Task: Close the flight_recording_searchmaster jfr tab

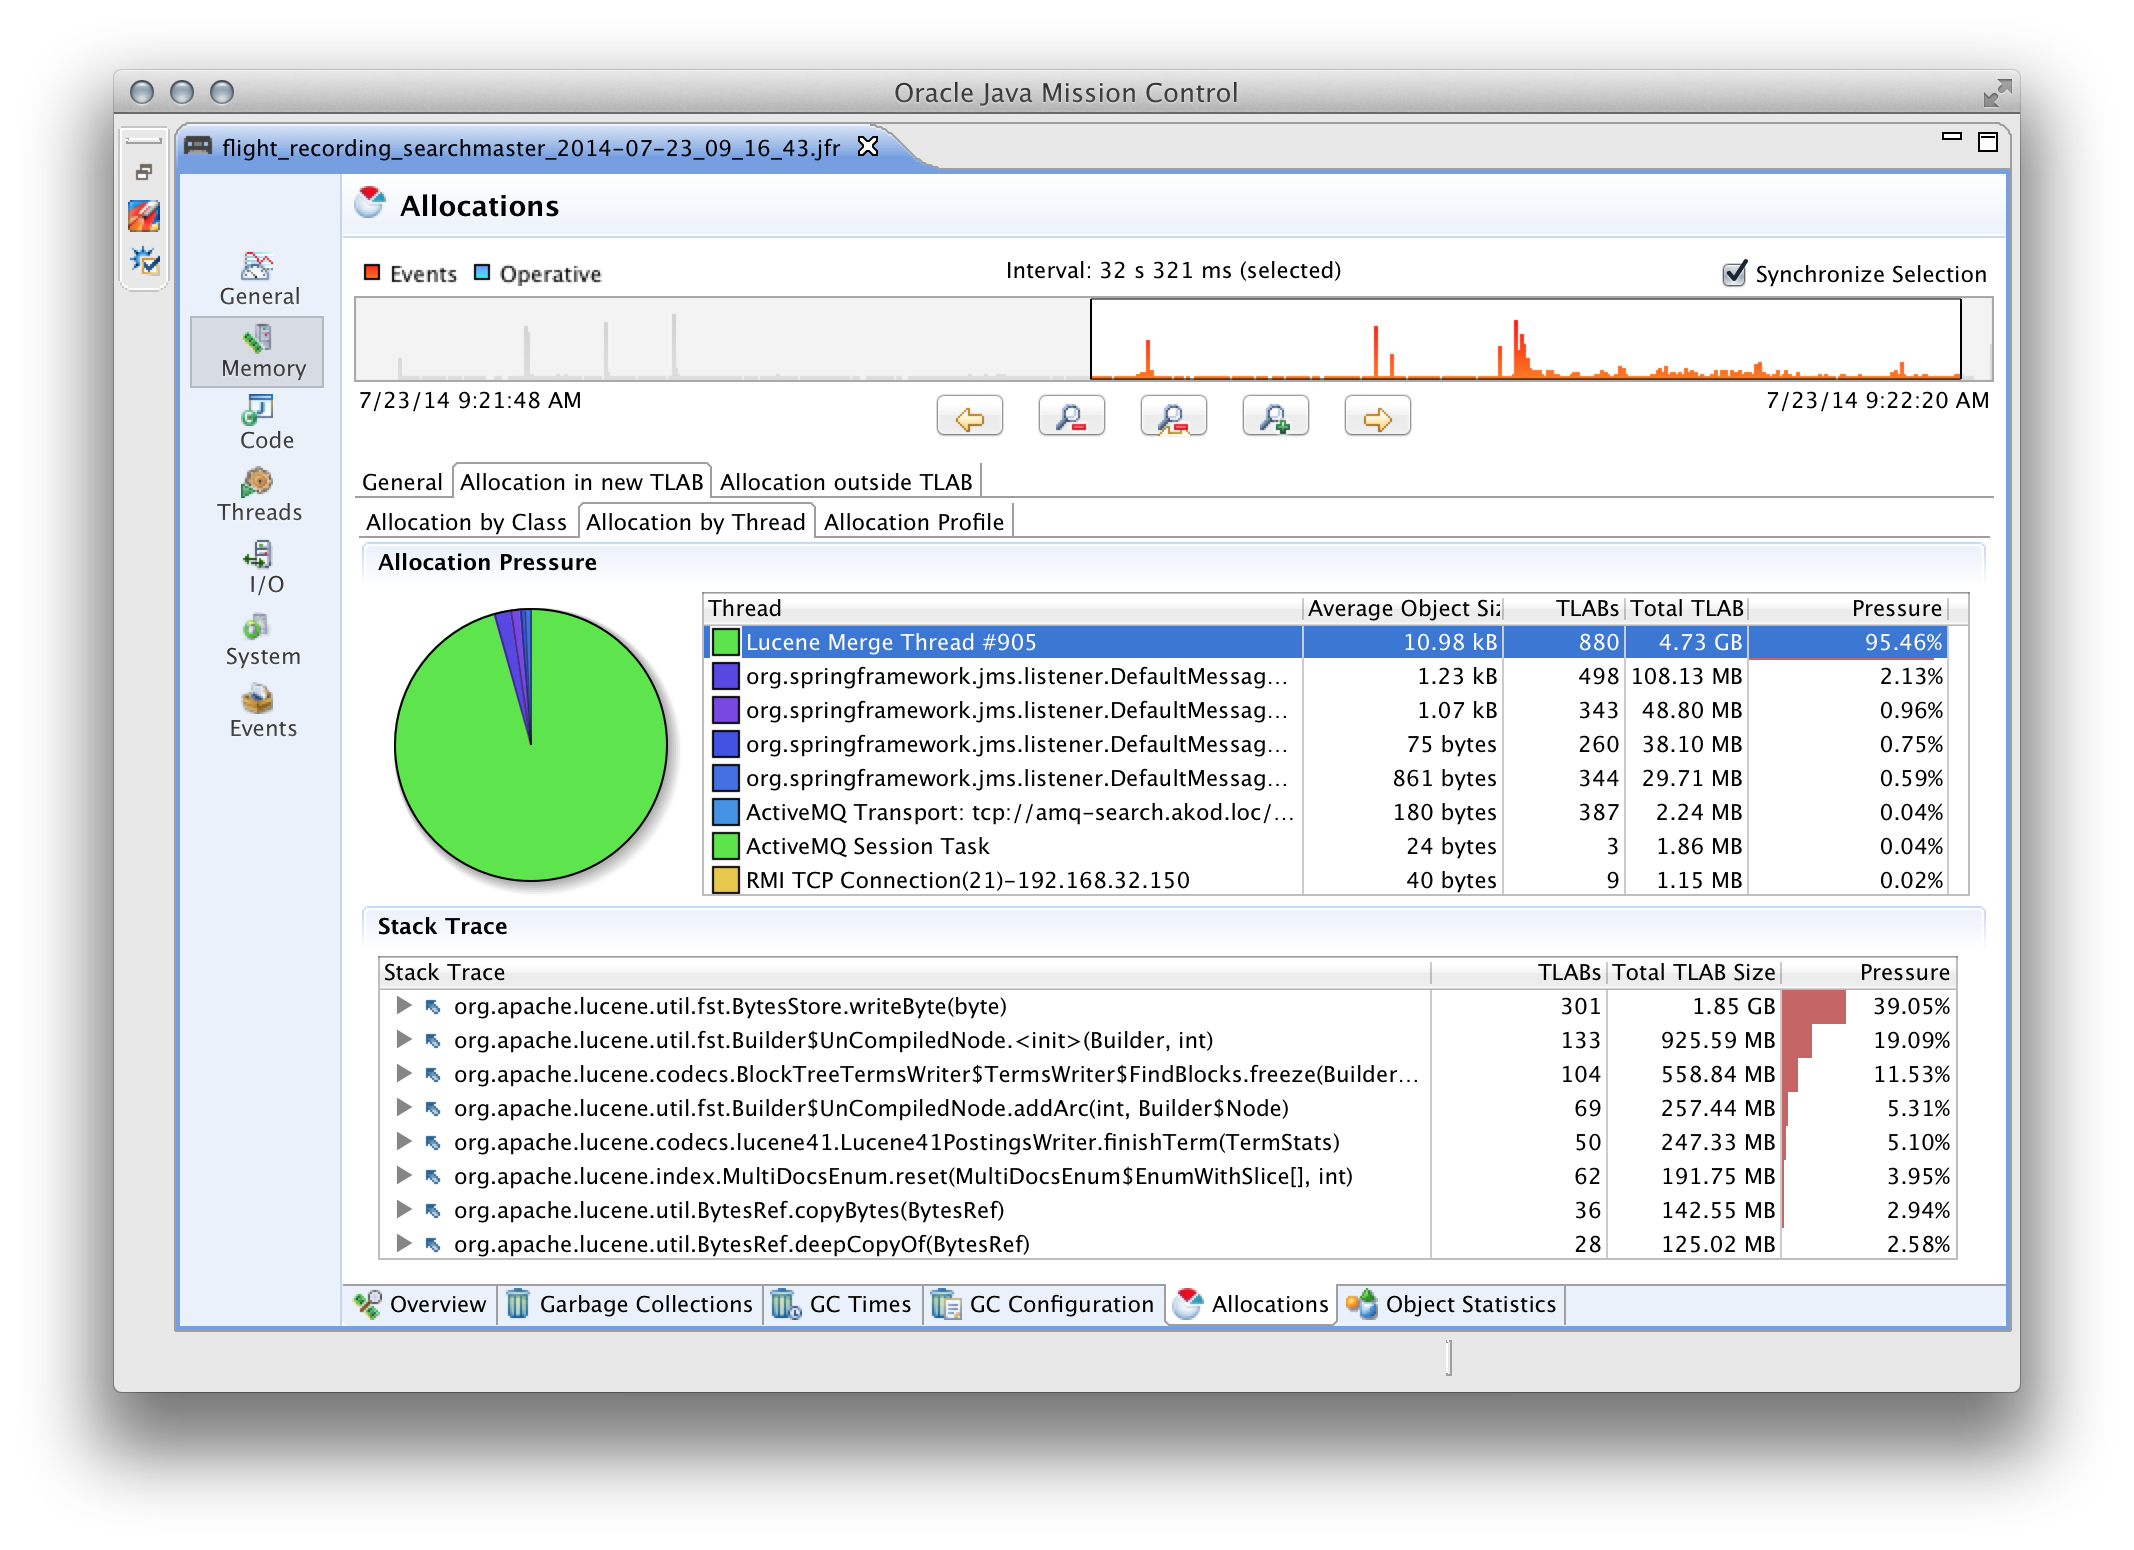Action: point(868,146)
